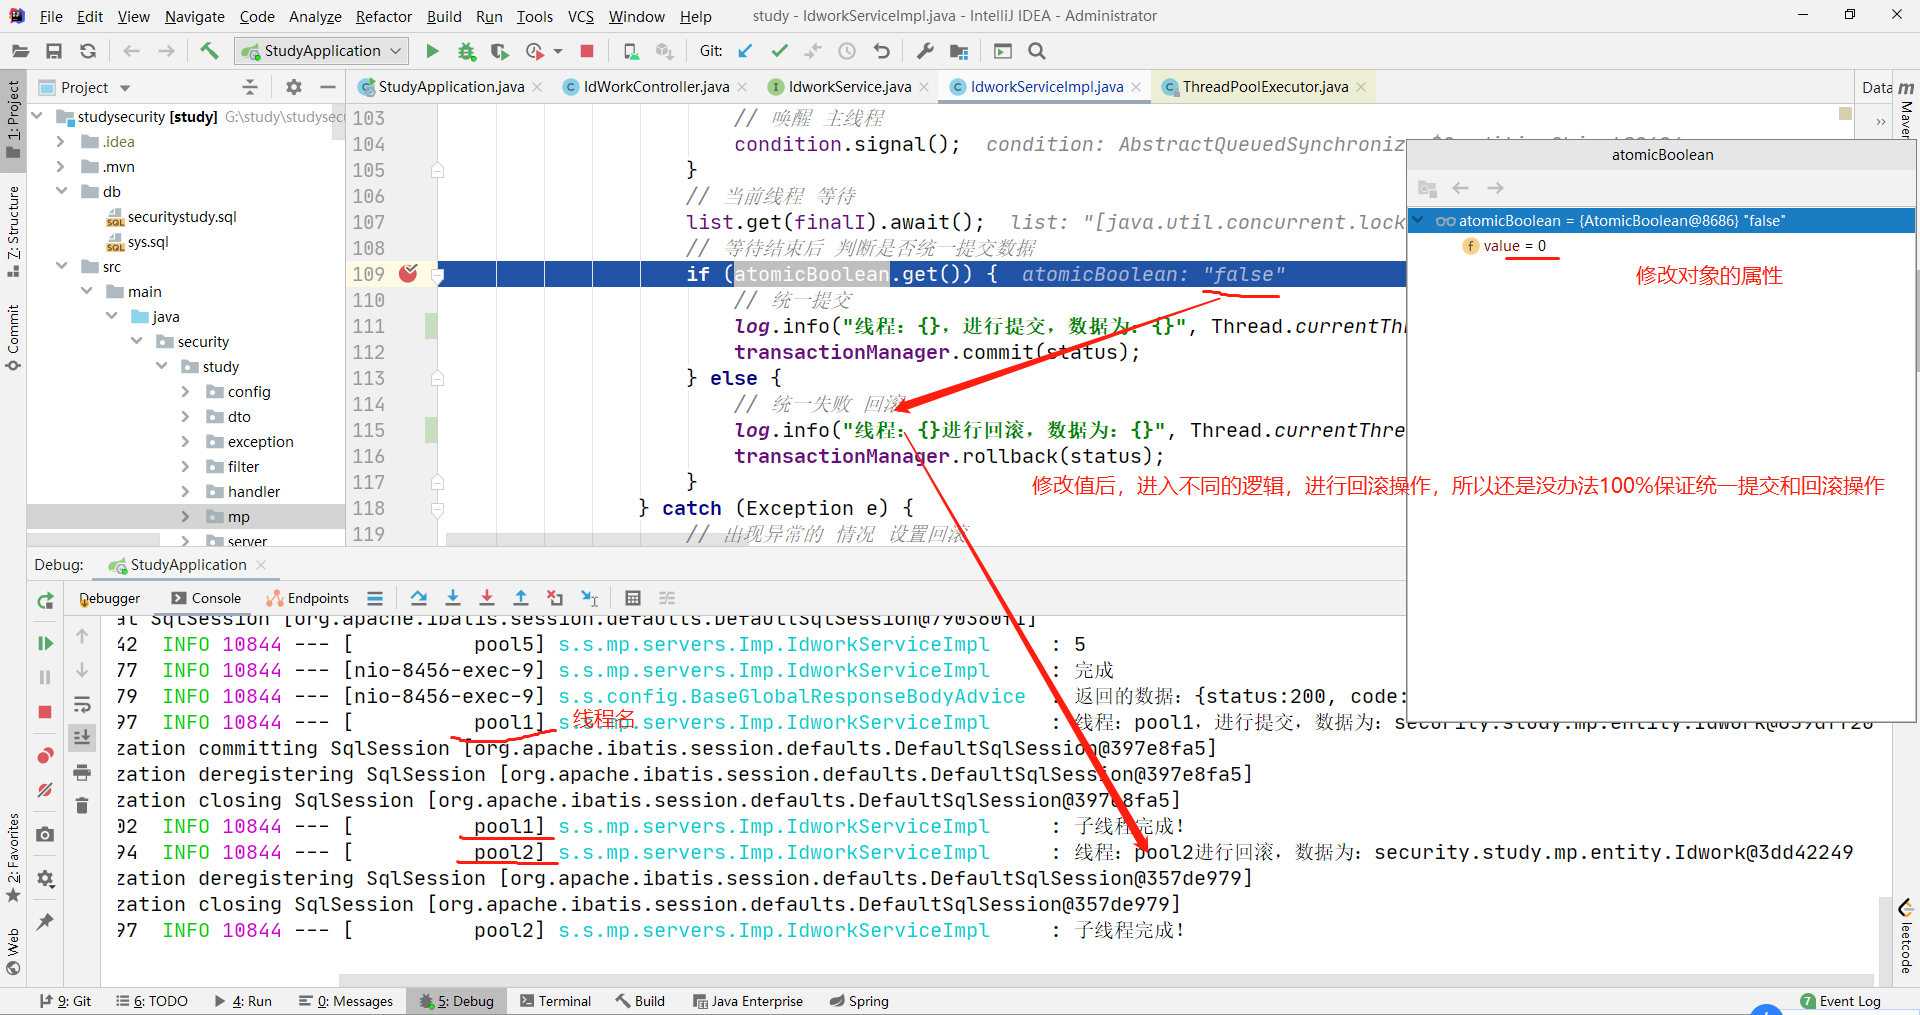Click the Print console output icon

click(82, 772)
